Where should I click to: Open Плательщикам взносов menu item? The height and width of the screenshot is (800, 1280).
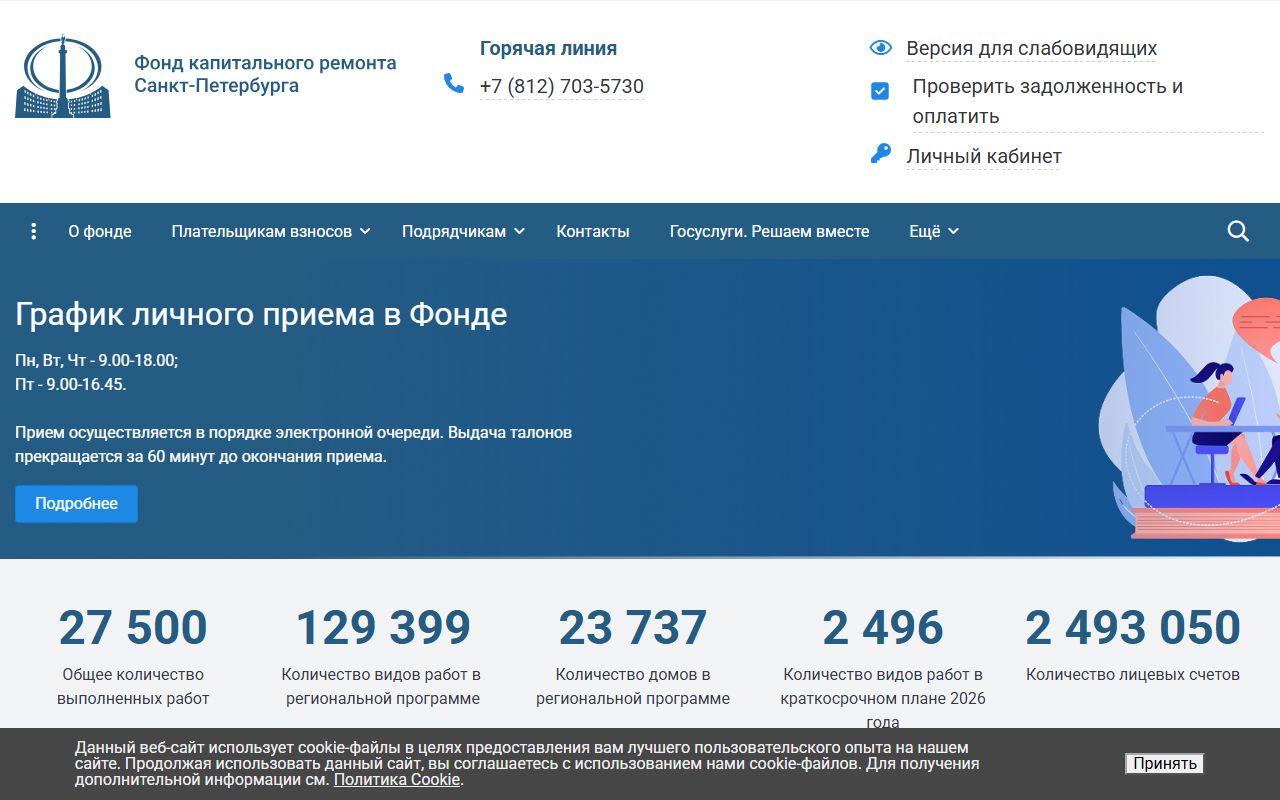point(261,231)
